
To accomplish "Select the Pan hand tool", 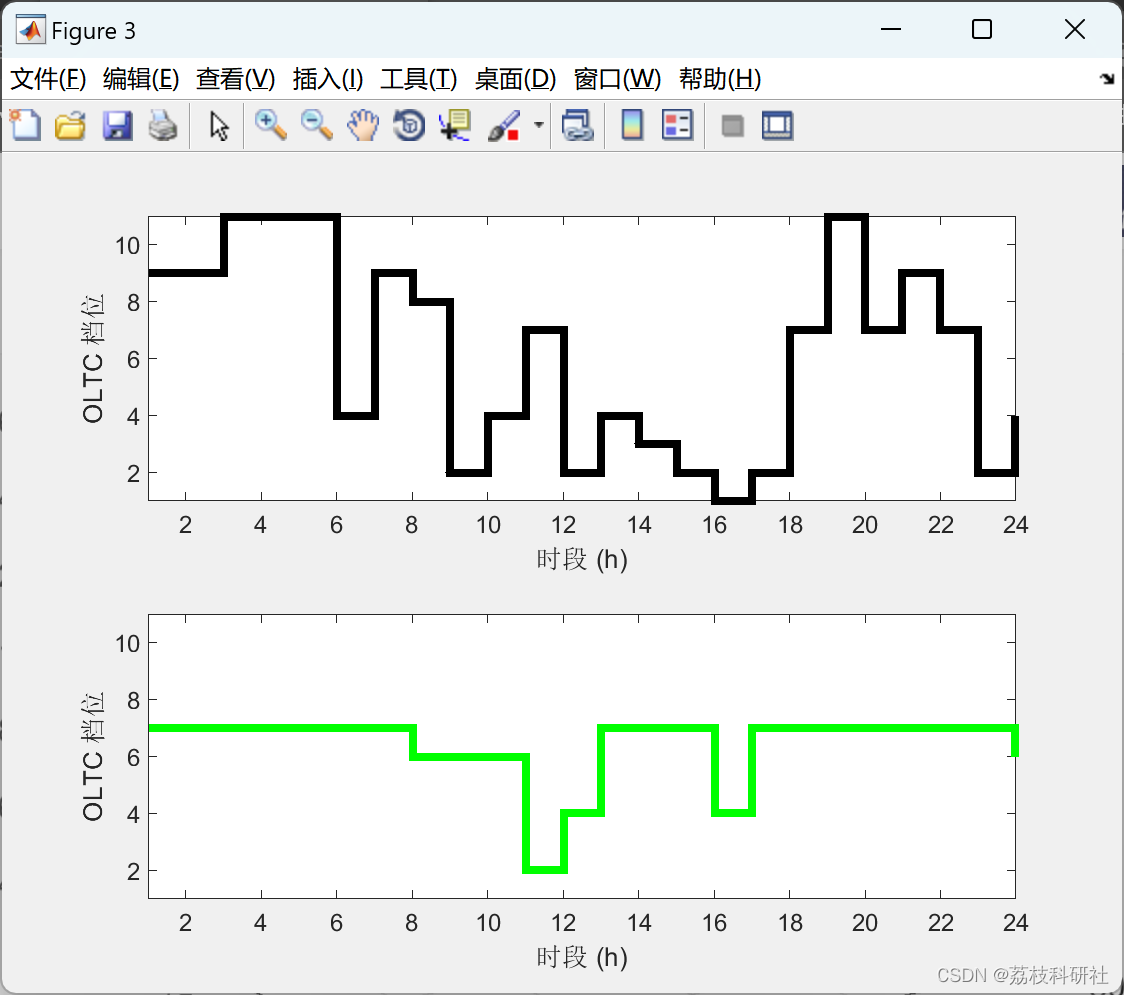I will click(363, 125).
